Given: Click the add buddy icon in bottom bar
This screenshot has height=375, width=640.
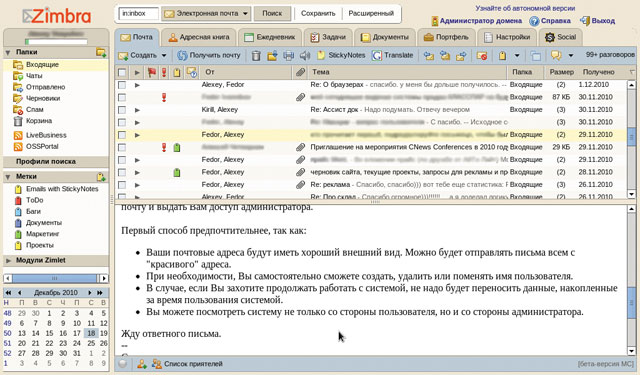Looking at the screenshot, I should click(x=142, y=364).
